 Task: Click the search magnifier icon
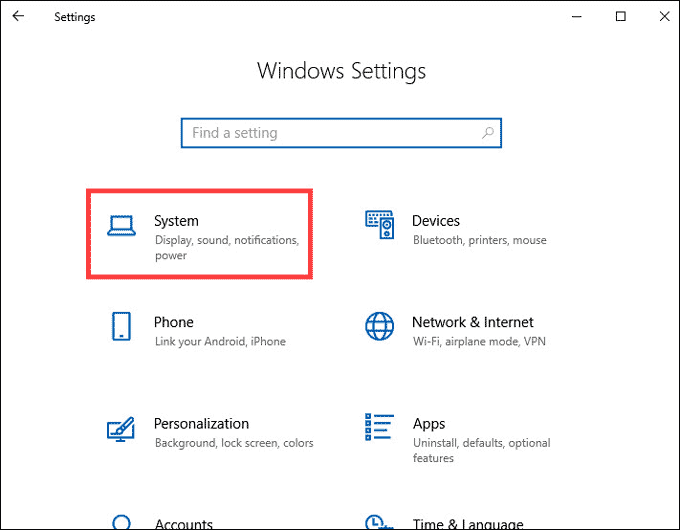488,133
